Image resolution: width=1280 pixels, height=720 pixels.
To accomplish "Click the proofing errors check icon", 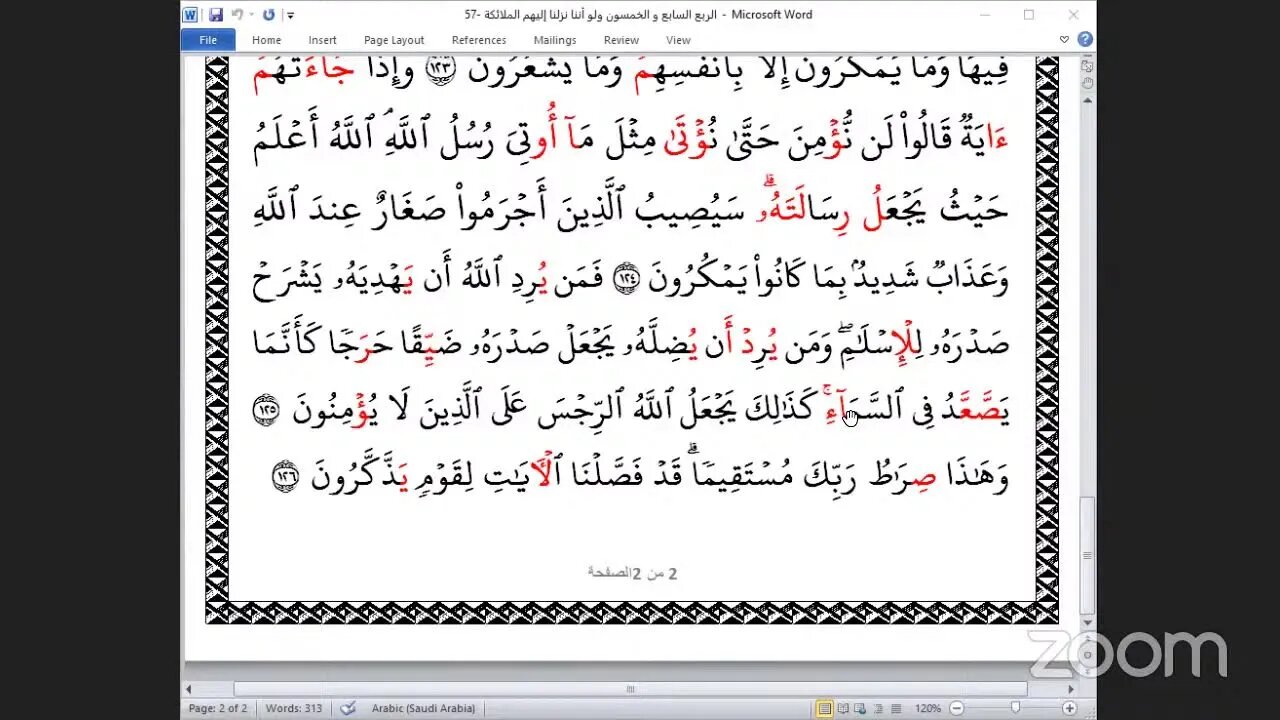I will pos(348,708).
